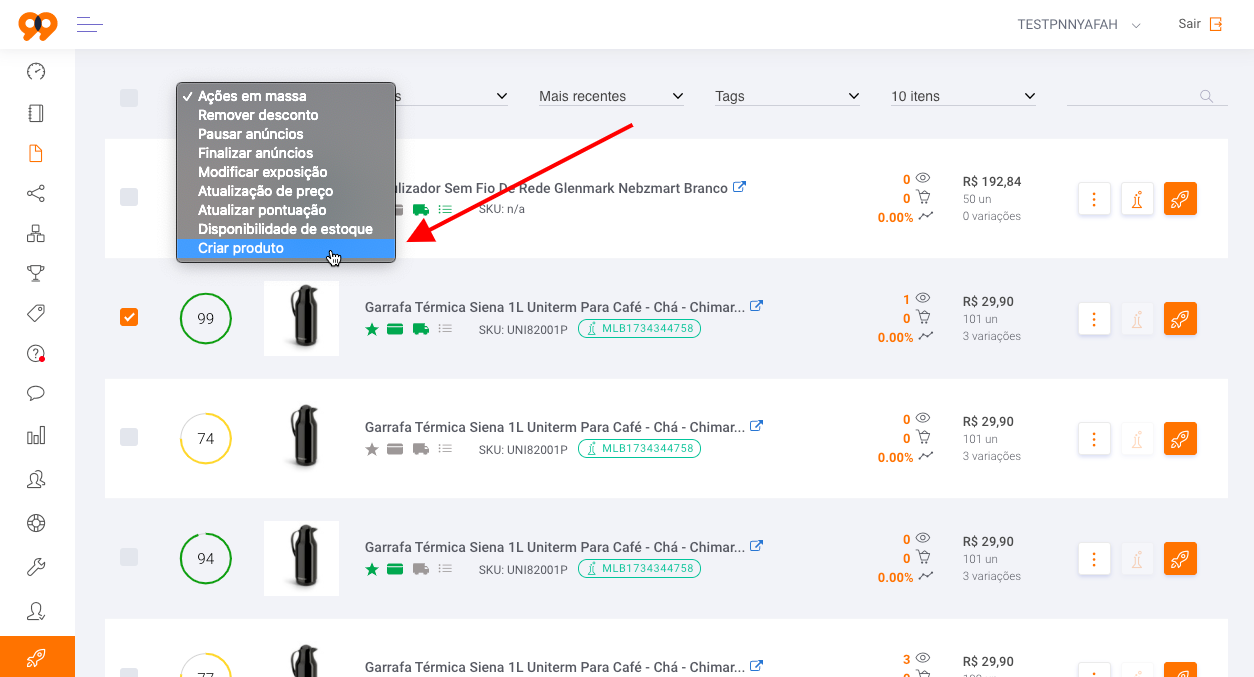The width and height of the screenshot is (1254, 677).
Task: Uncheck the checked score 99 product checkbox
Action: 129,317
